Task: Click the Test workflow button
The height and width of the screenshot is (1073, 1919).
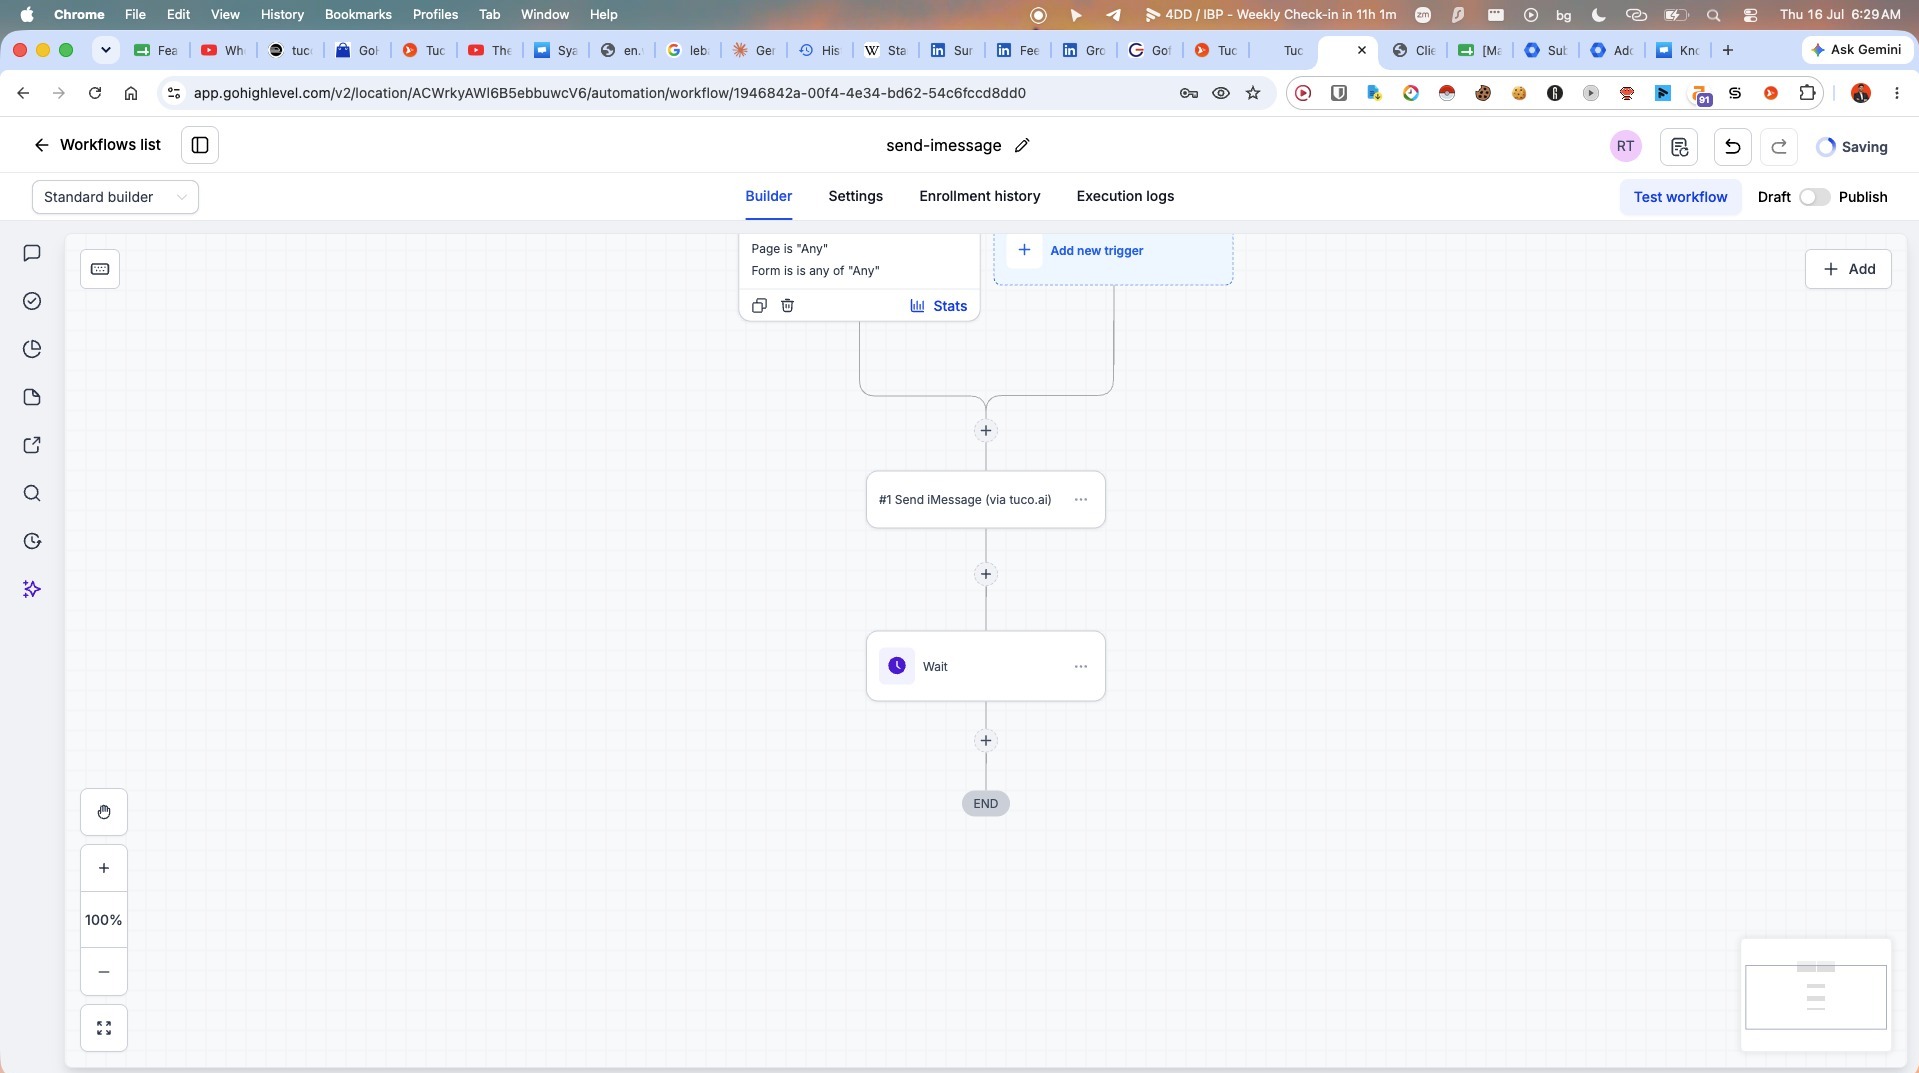Action: pyautogui.click(x=1680, y=197)
